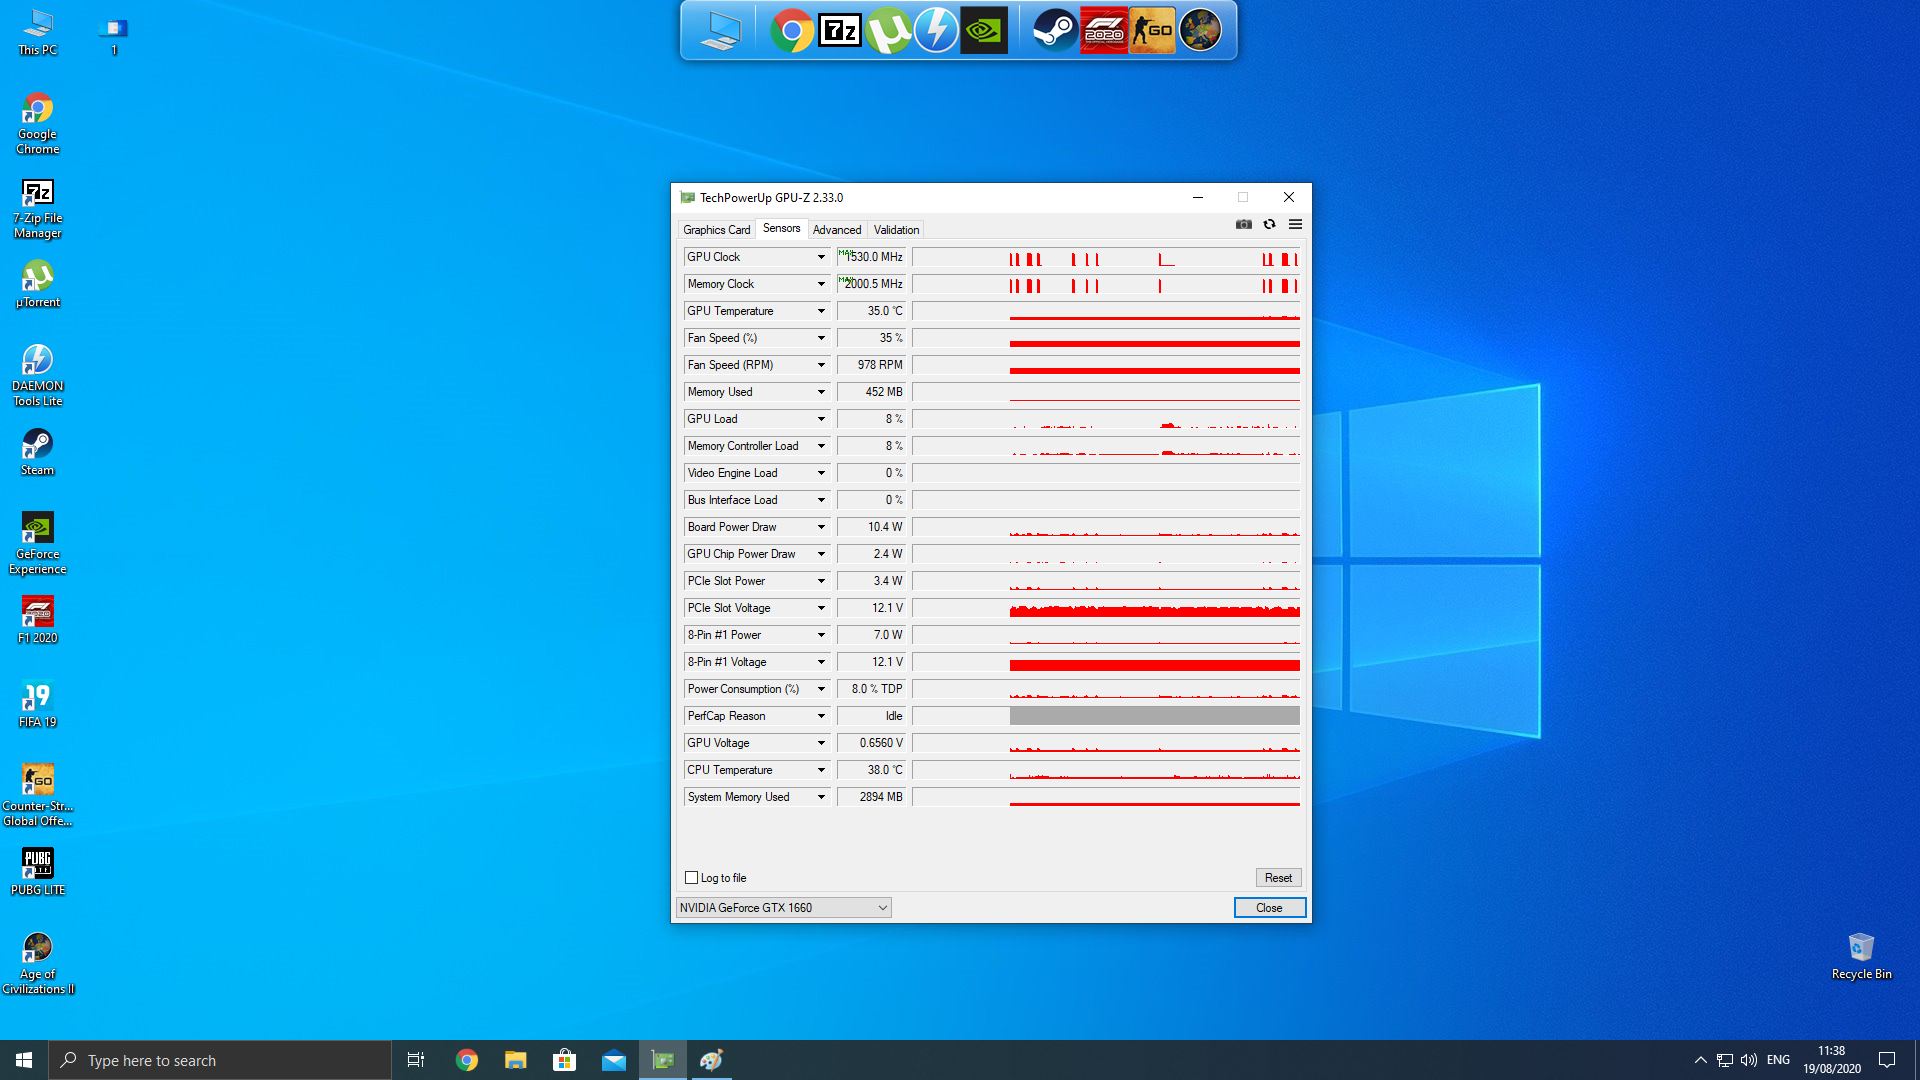Select the Recycle Bin desktop icon
Viewport: 1920px width, 1080px height.
tap(1861, 956)
